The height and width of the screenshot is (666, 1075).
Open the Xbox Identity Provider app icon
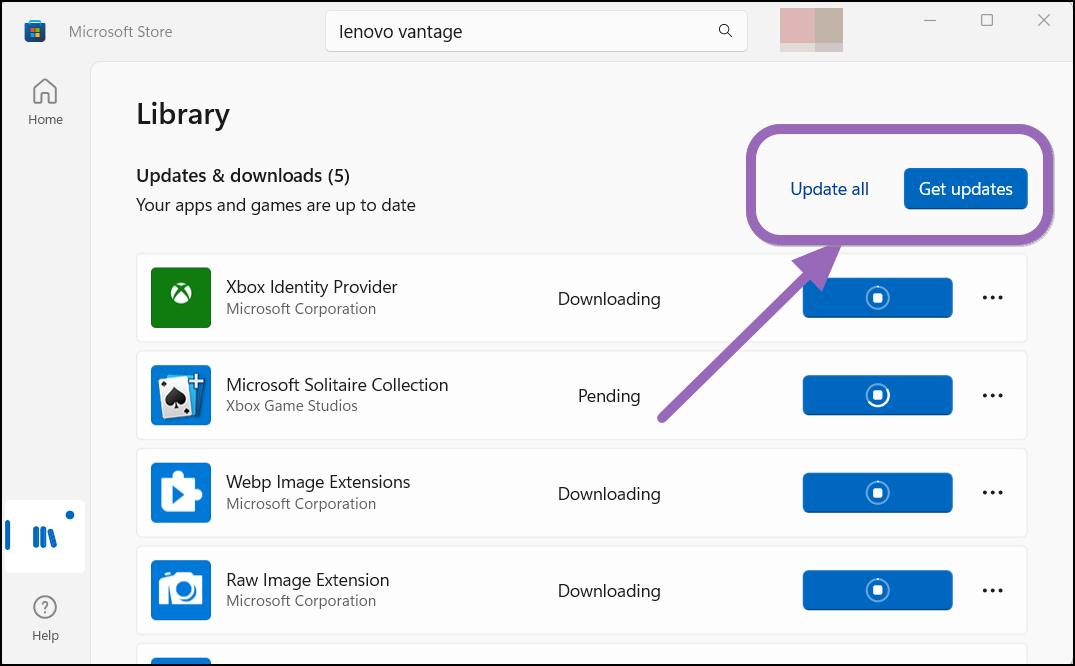[x=181, y=297]
